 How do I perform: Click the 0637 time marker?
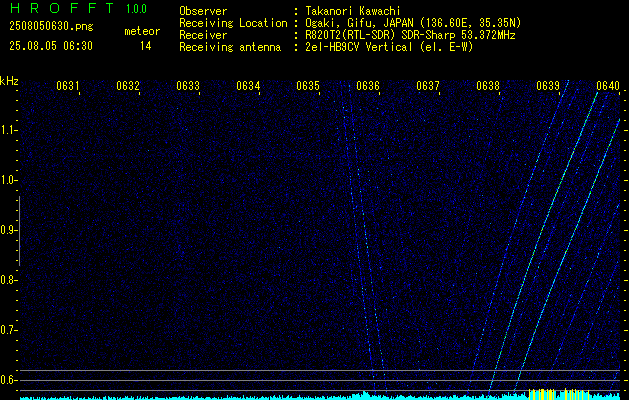428,86
